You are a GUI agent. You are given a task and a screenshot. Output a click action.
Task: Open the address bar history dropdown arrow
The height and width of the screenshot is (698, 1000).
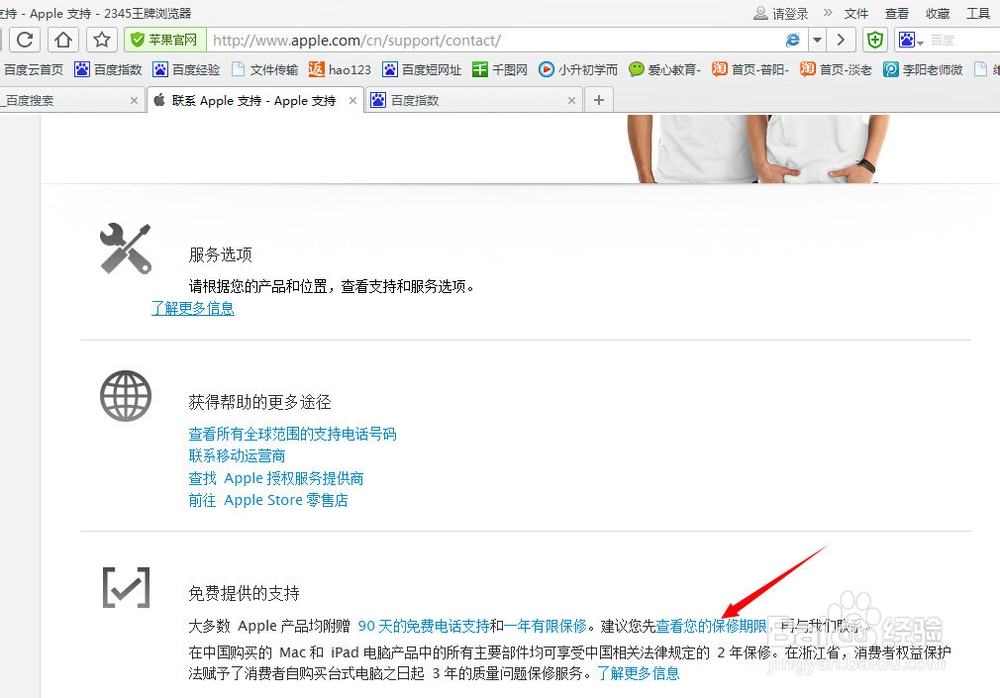[817, 40]
